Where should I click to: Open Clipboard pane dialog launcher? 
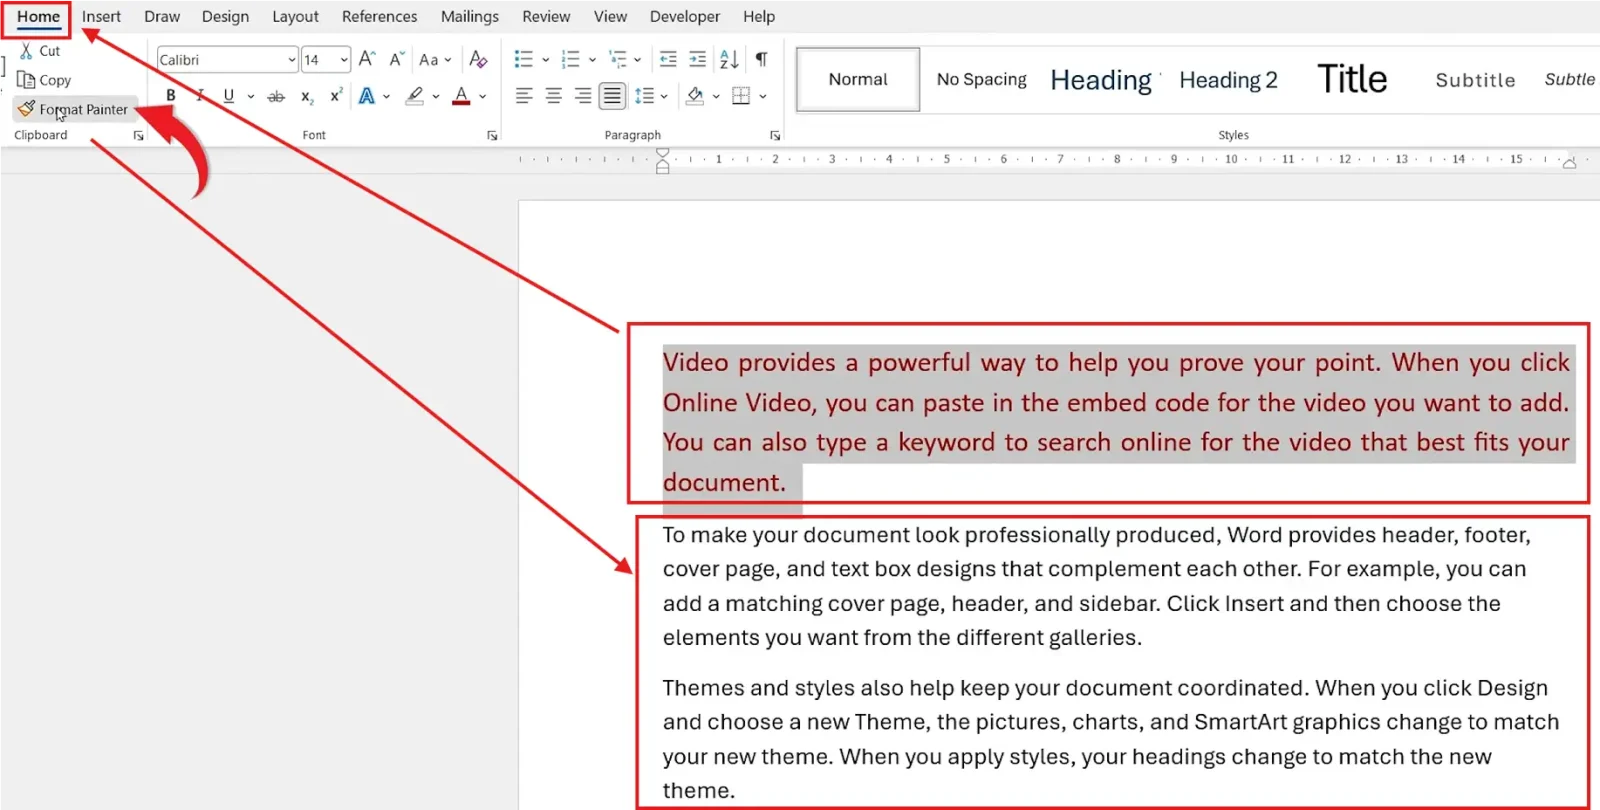click(139, 135)
